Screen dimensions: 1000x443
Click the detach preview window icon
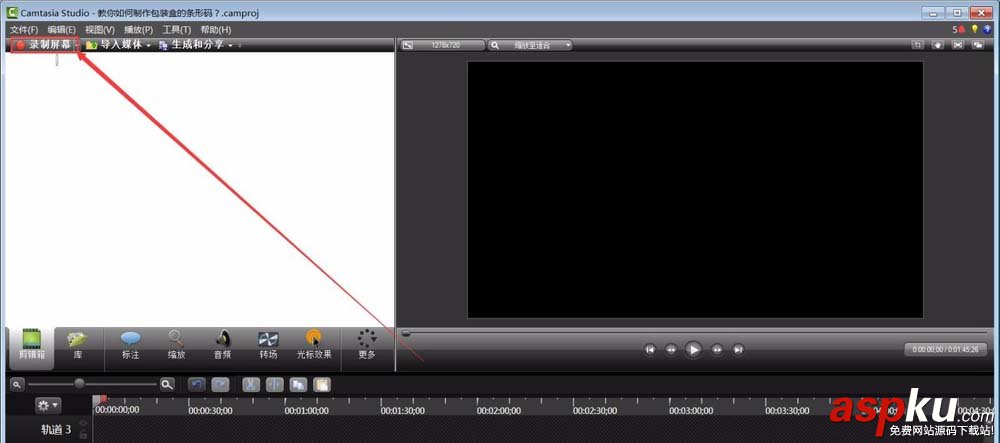coord(978,45)
